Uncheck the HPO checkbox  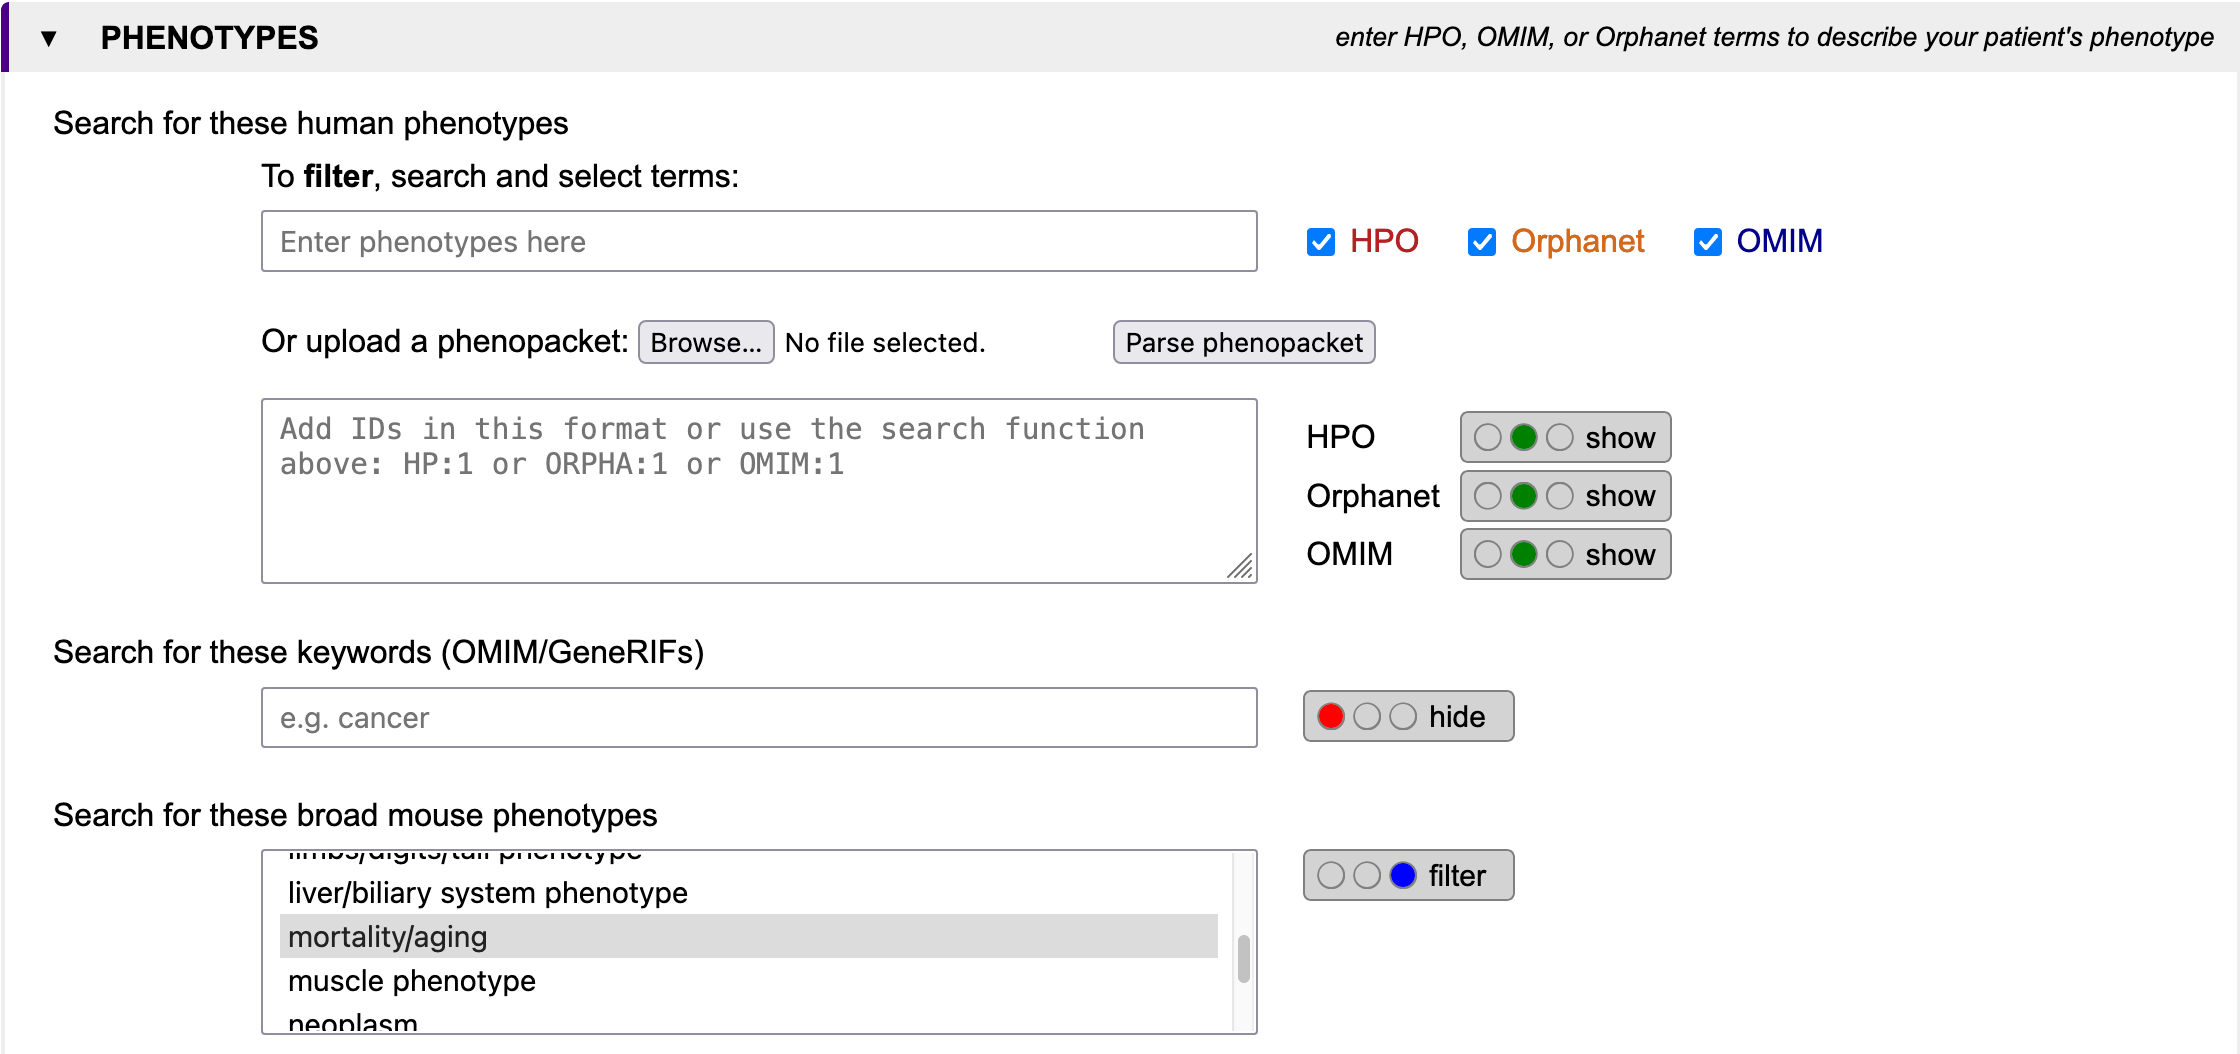click(x=1320, y=242)
